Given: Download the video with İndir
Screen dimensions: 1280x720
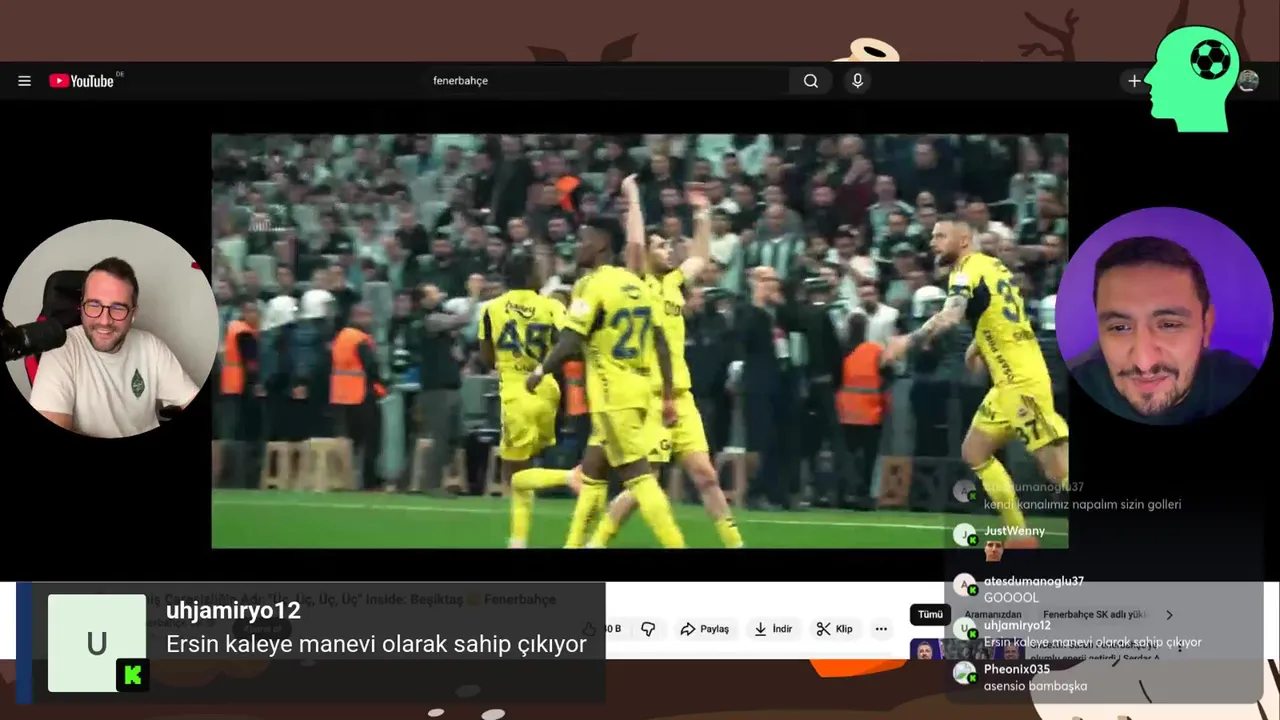Looking at the screenshot, I should tap(773, 629).
